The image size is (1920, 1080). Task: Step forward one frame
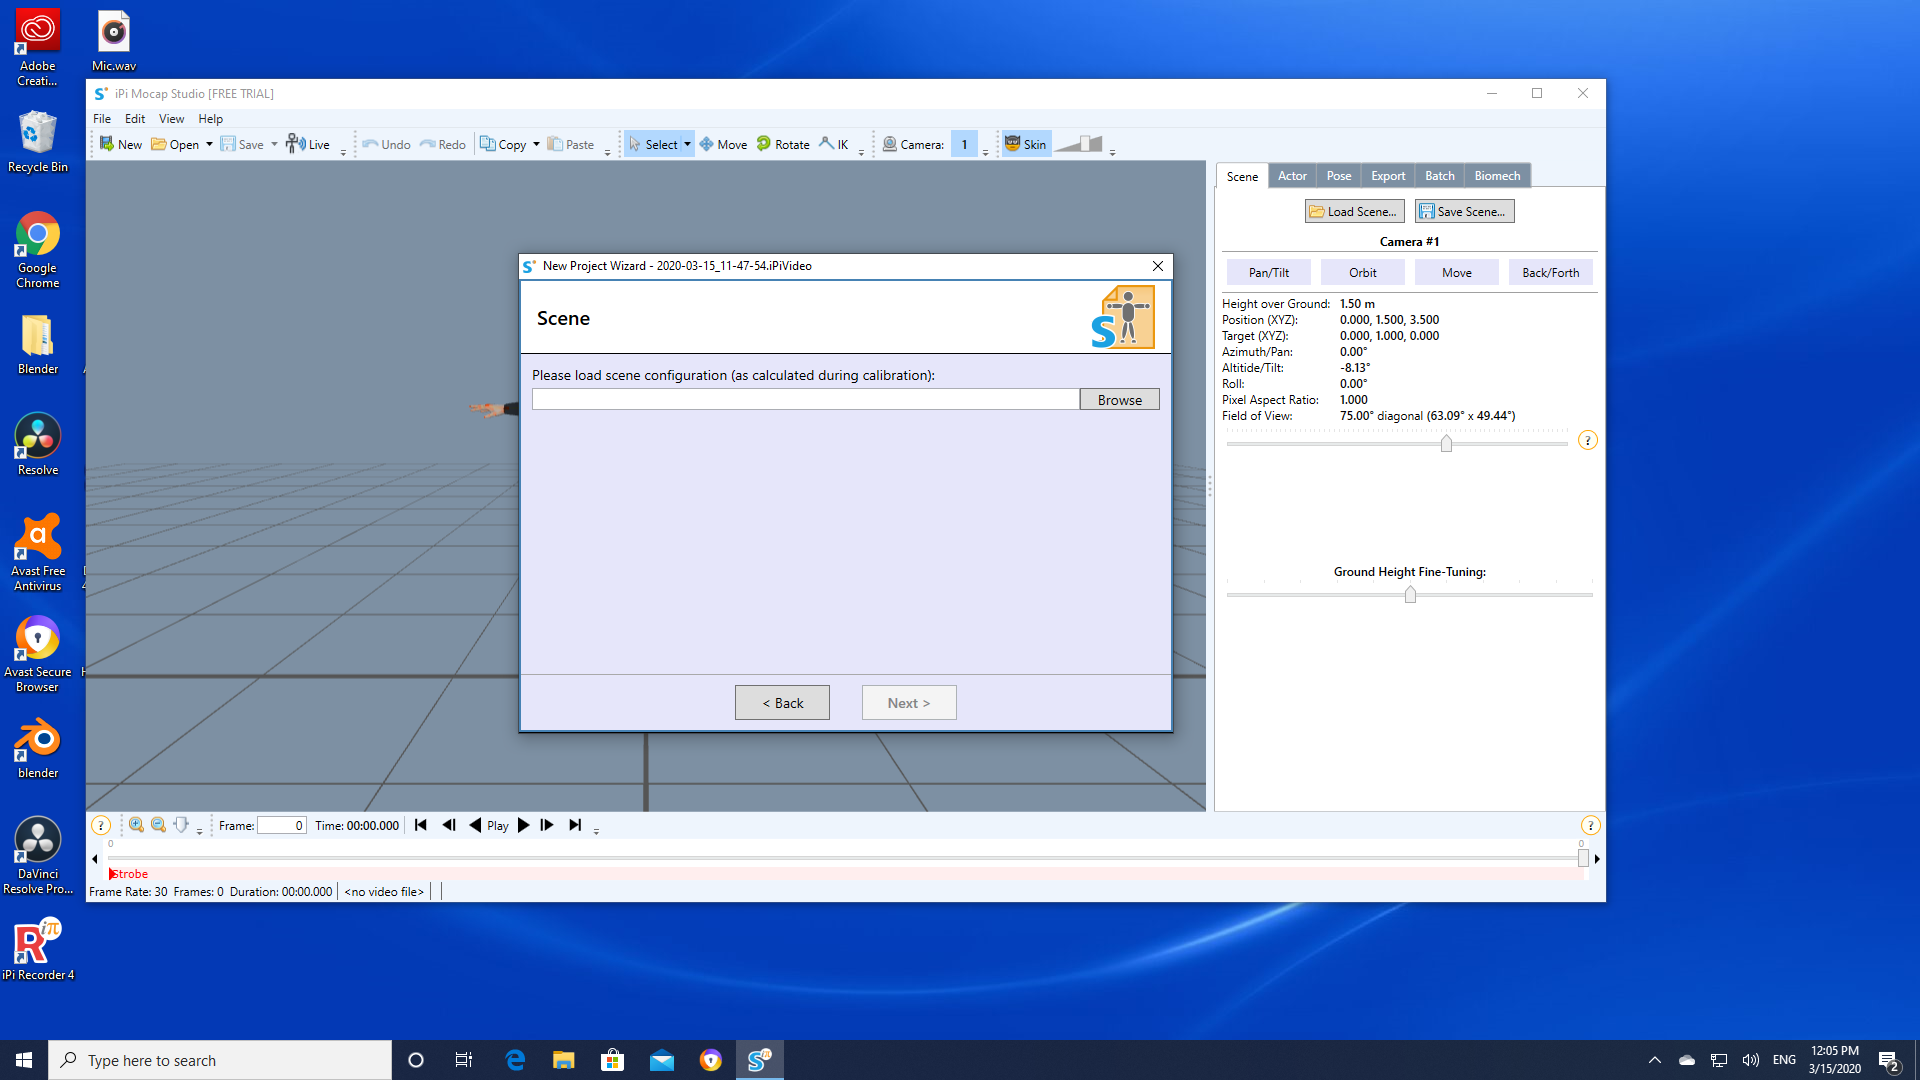(x=547, y=825)
